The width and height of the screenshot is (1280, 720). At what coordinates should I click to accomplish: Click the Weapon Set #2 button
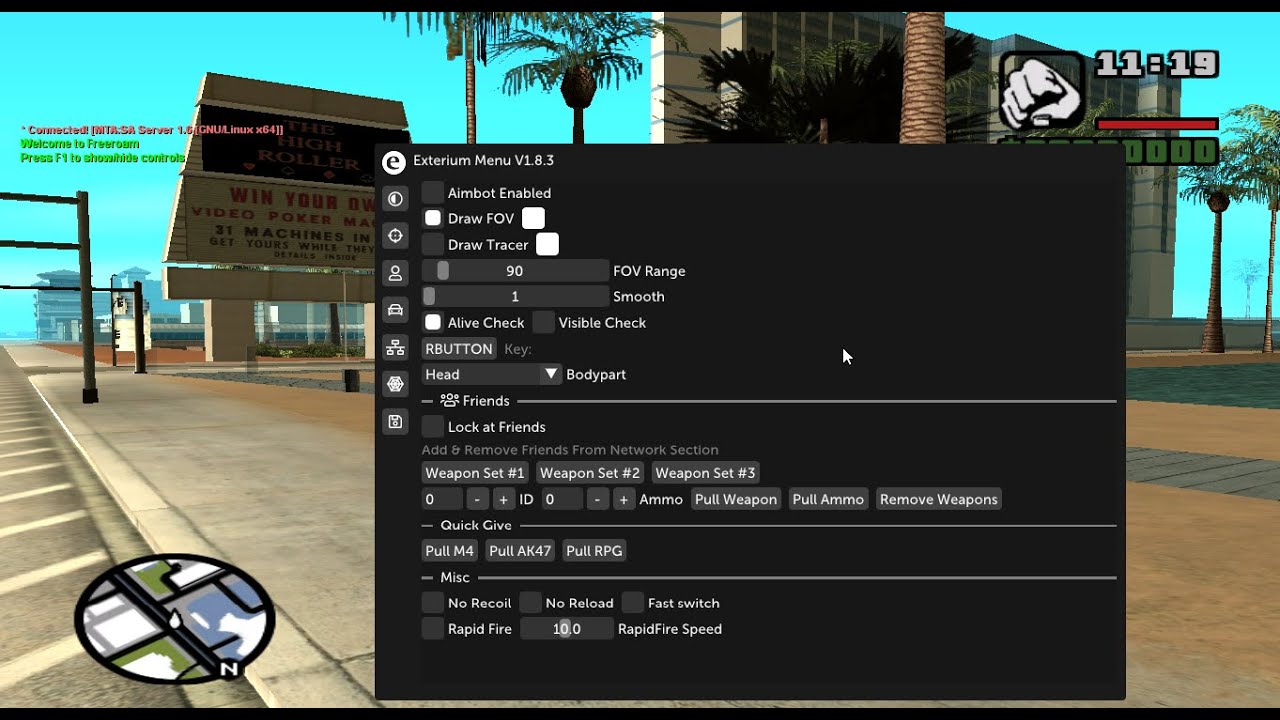[x=590, y=472]
